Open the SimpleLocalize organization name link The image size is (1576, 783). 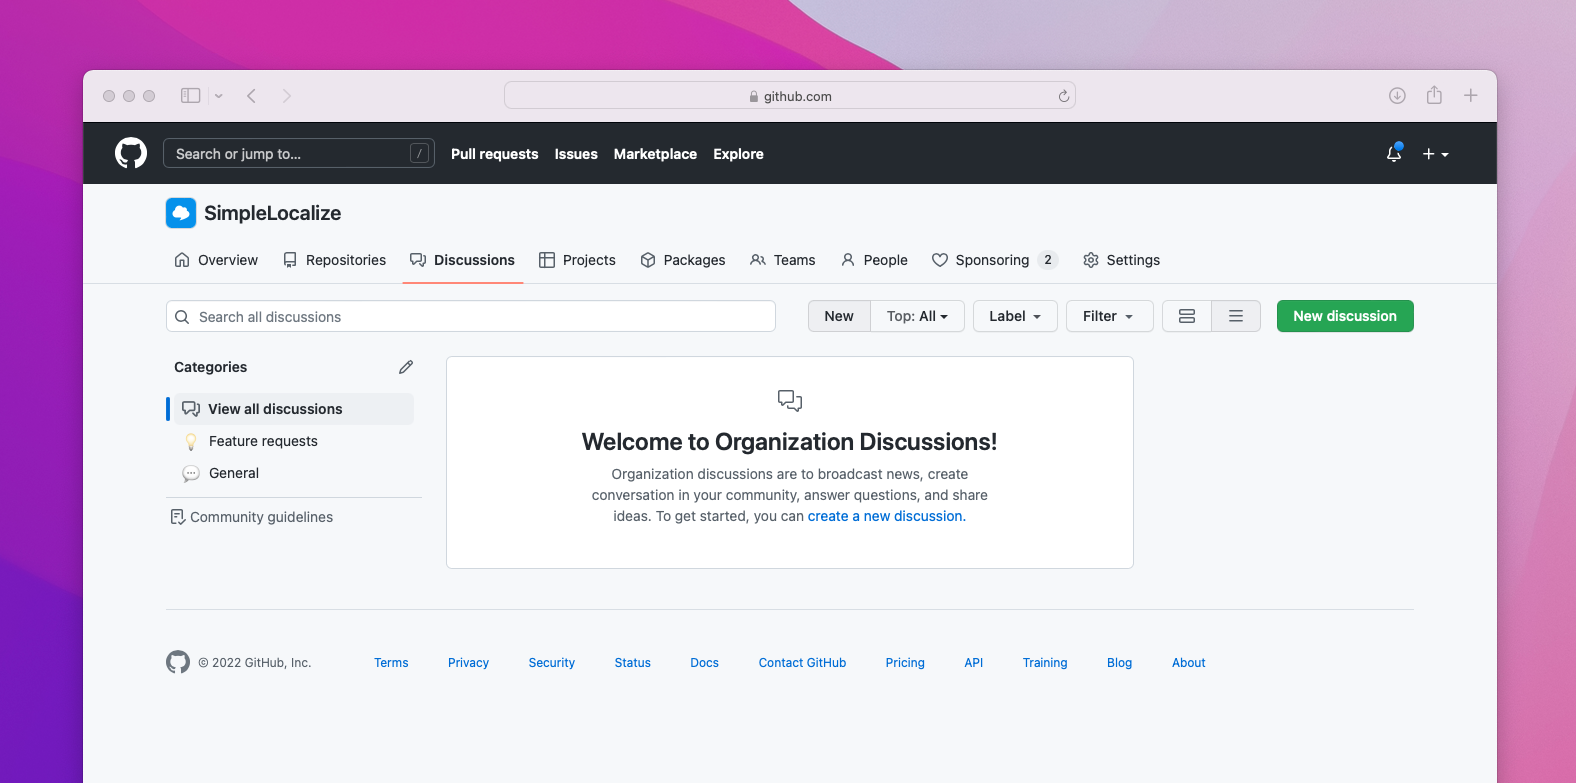[272, 213]
